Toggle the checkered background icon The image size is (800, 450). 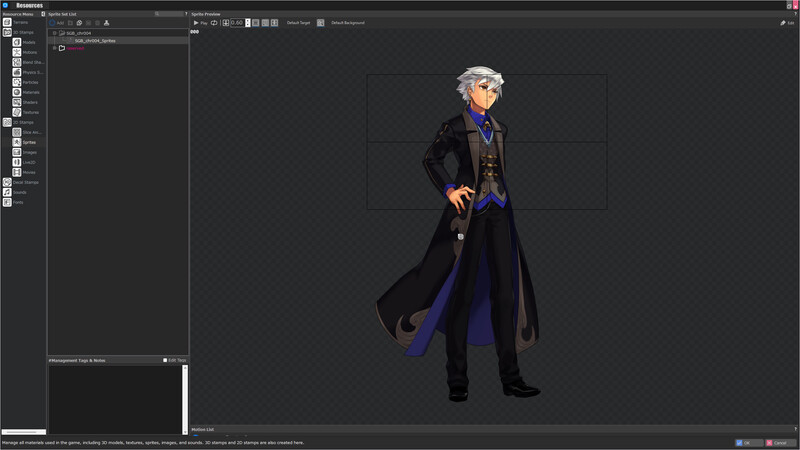coord(320,23)
